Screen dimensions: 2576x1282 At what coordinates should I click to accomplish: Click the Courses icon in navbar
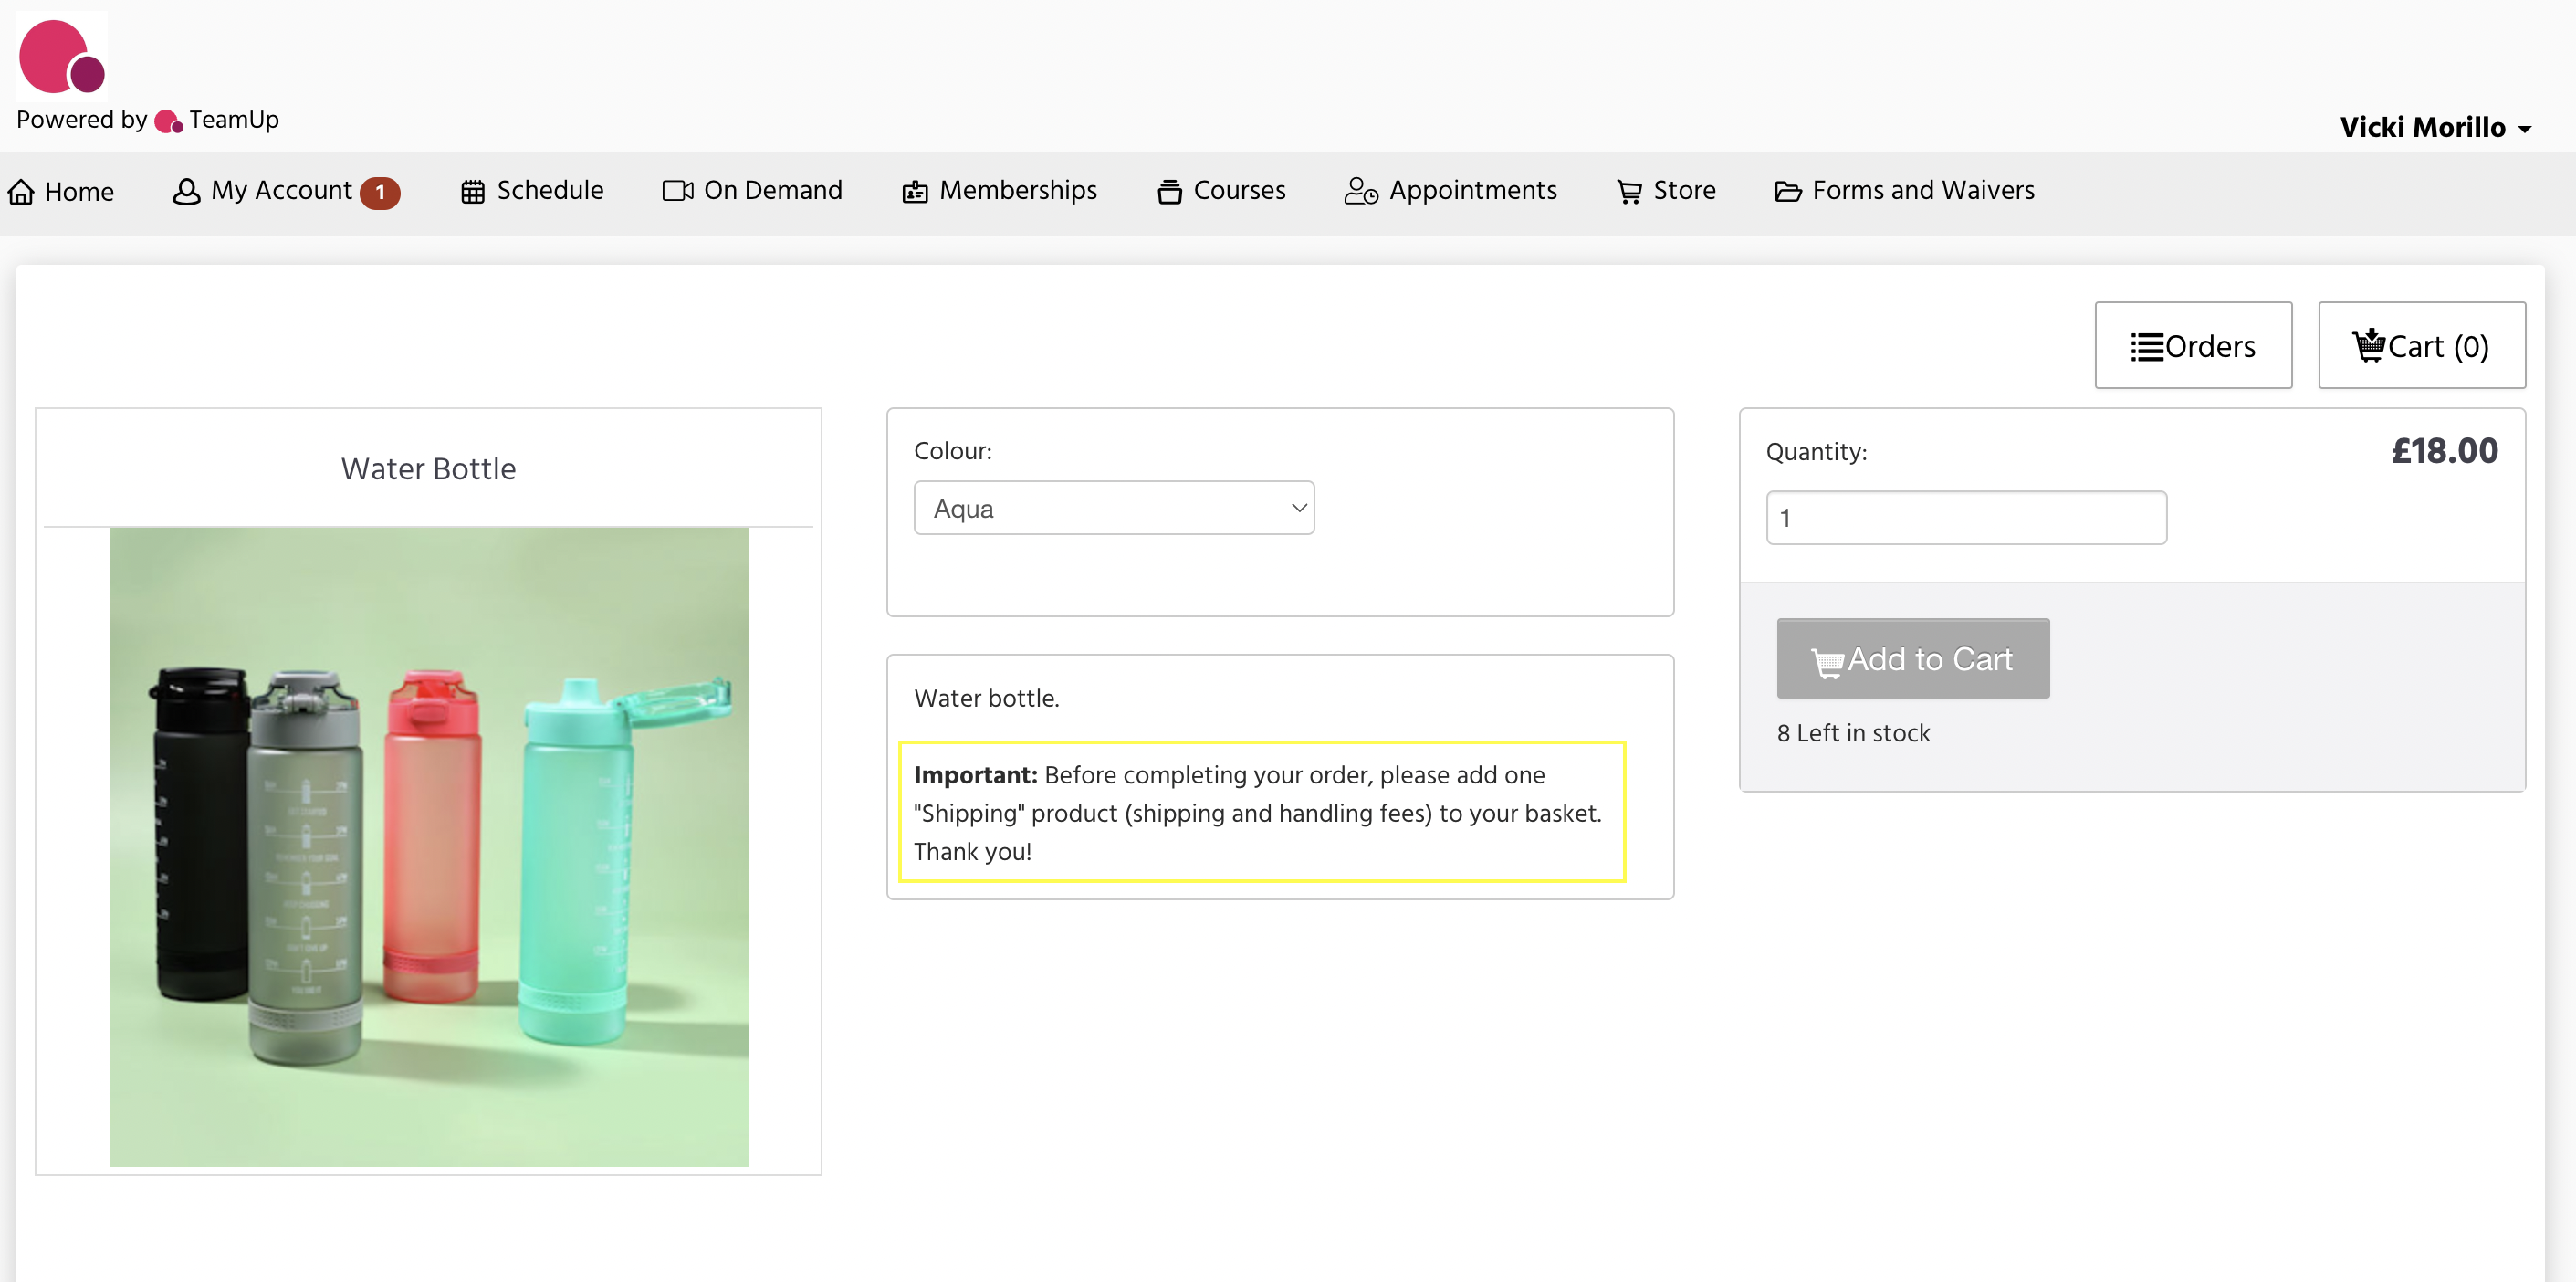(1168, 191)
